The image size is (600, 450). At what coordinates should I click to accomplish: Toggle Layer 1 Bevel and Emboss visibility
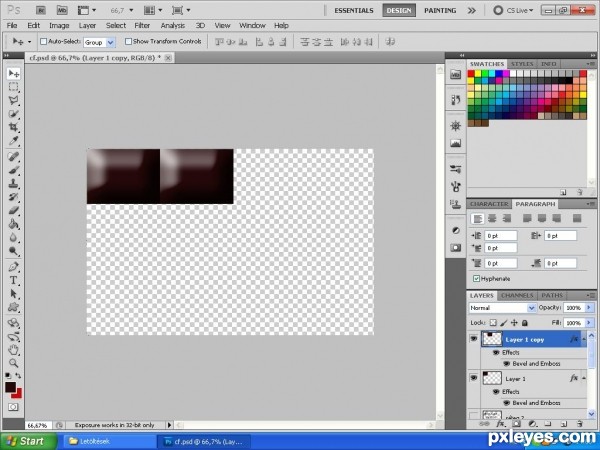[x=506, y=403]
